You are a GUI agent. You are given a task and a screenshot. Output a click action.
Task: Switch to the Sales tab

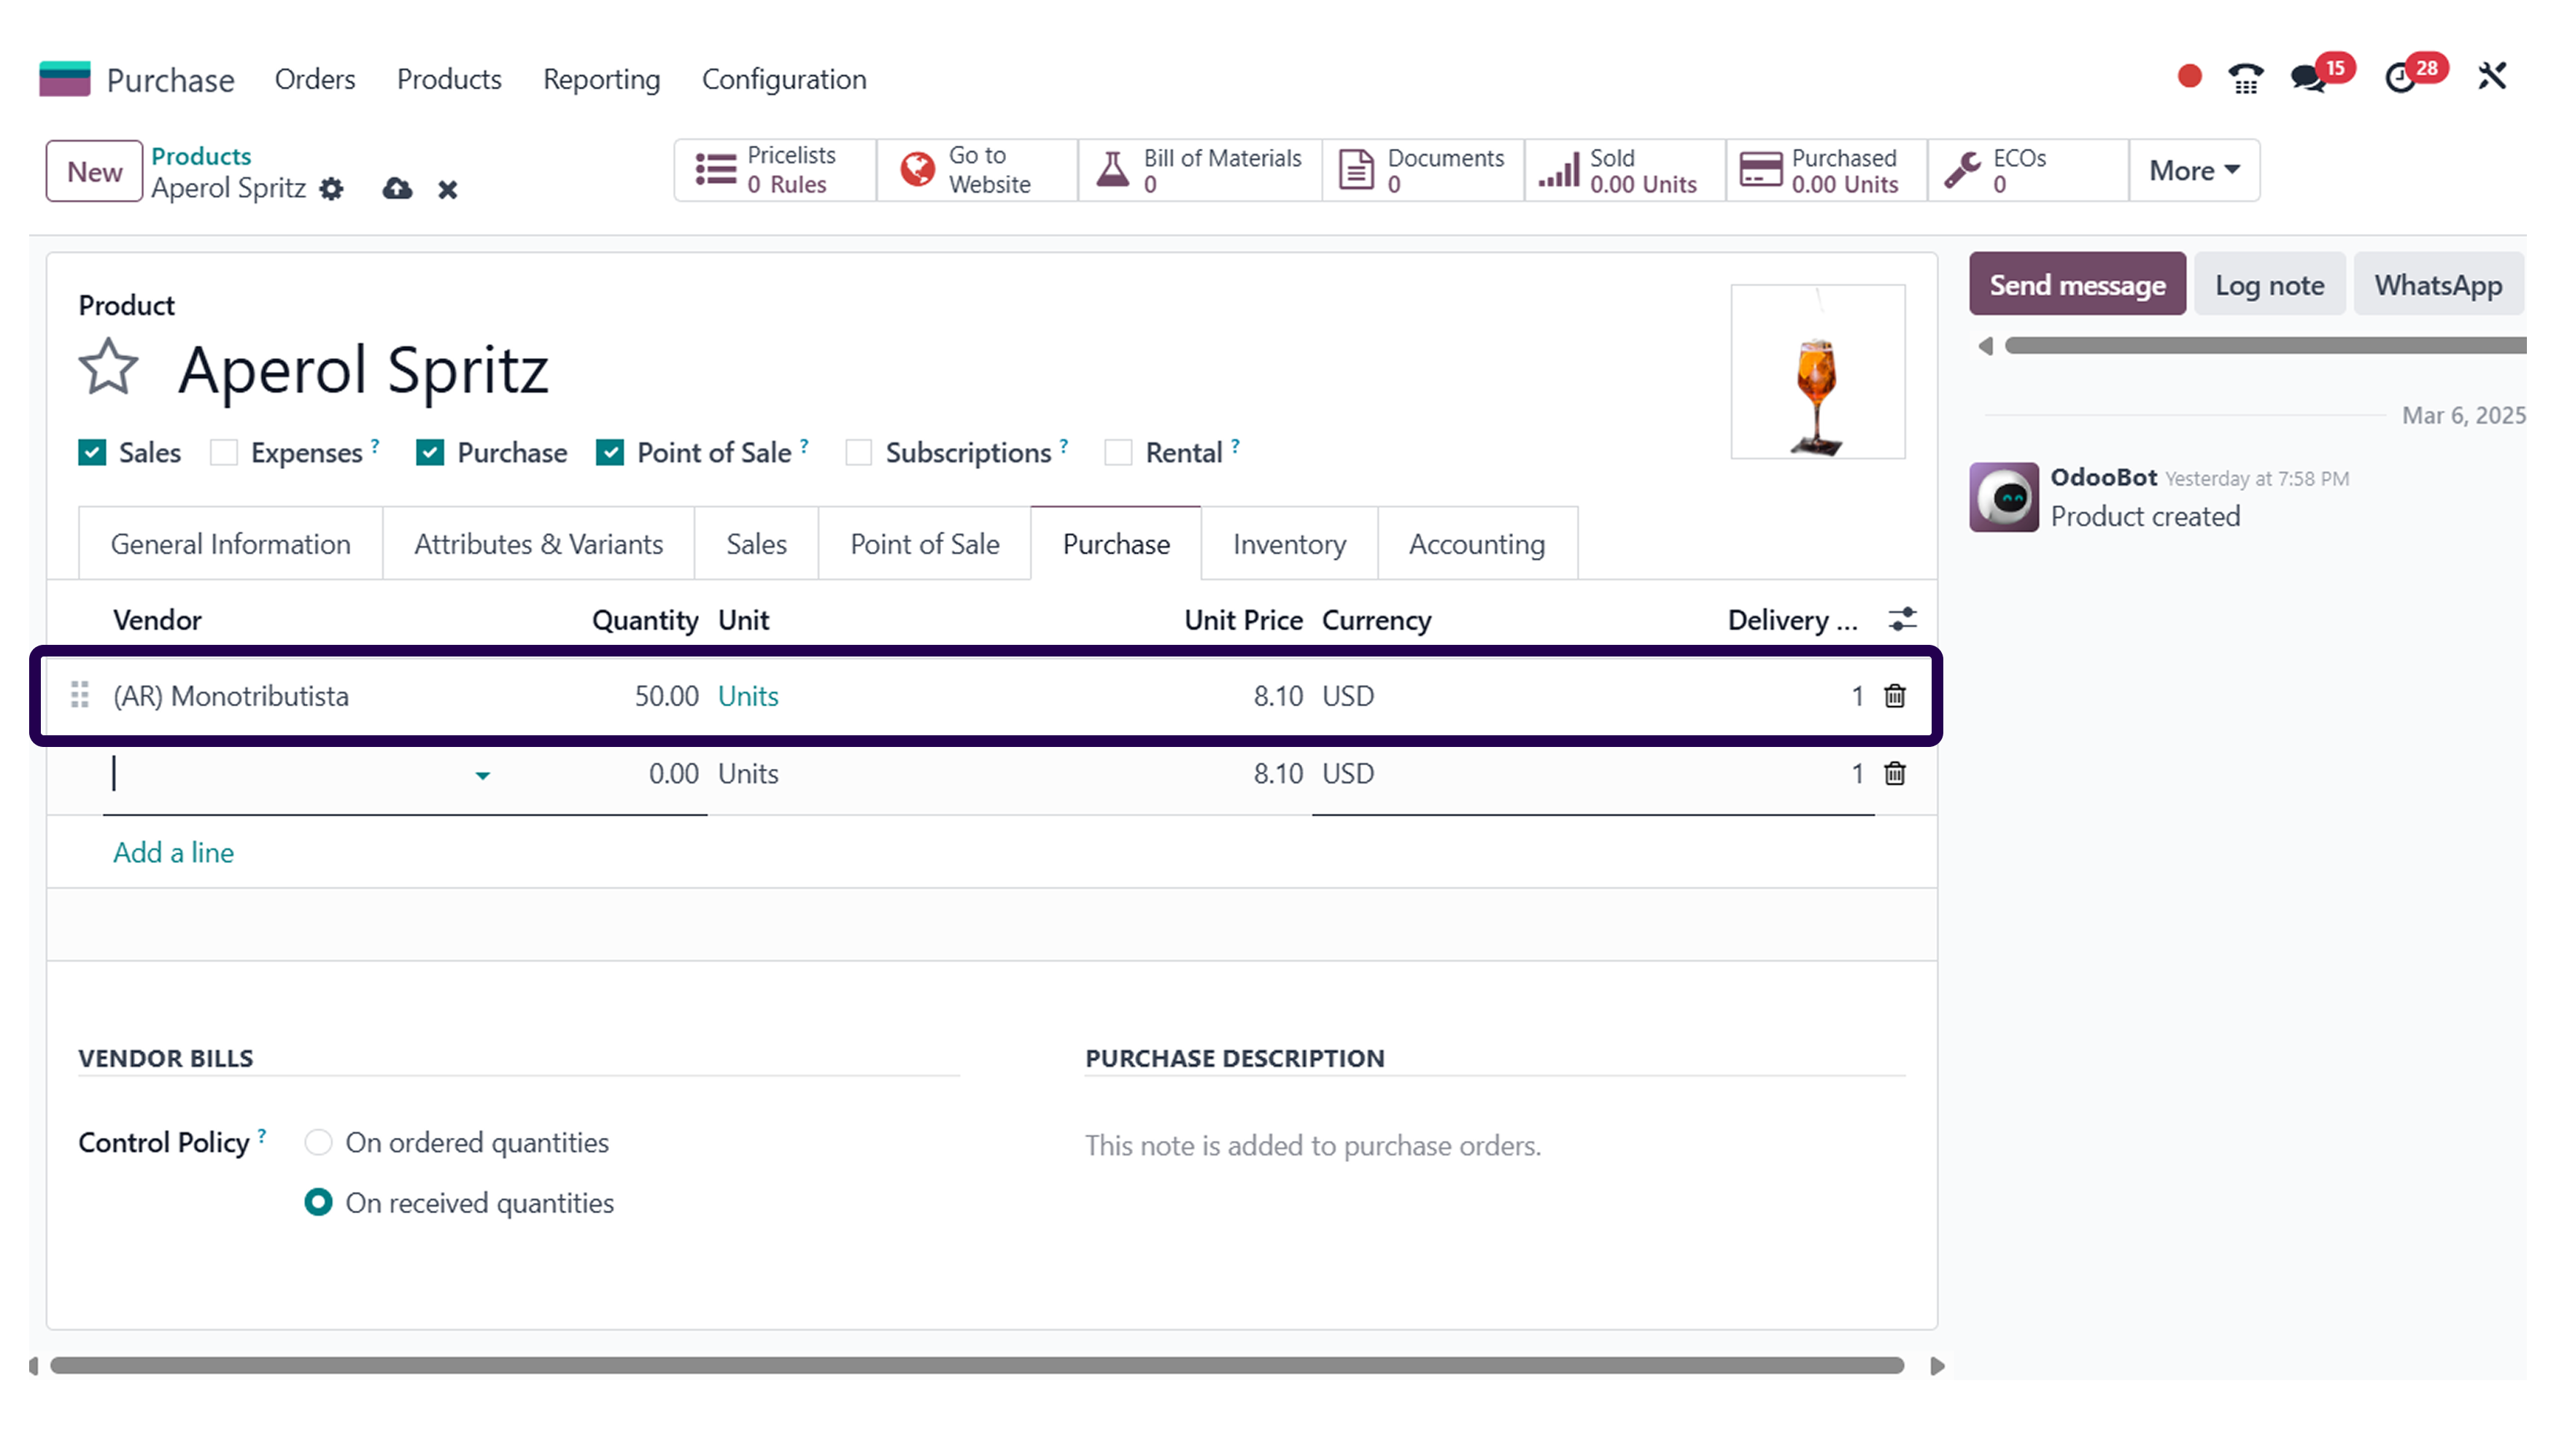[757, 544]
